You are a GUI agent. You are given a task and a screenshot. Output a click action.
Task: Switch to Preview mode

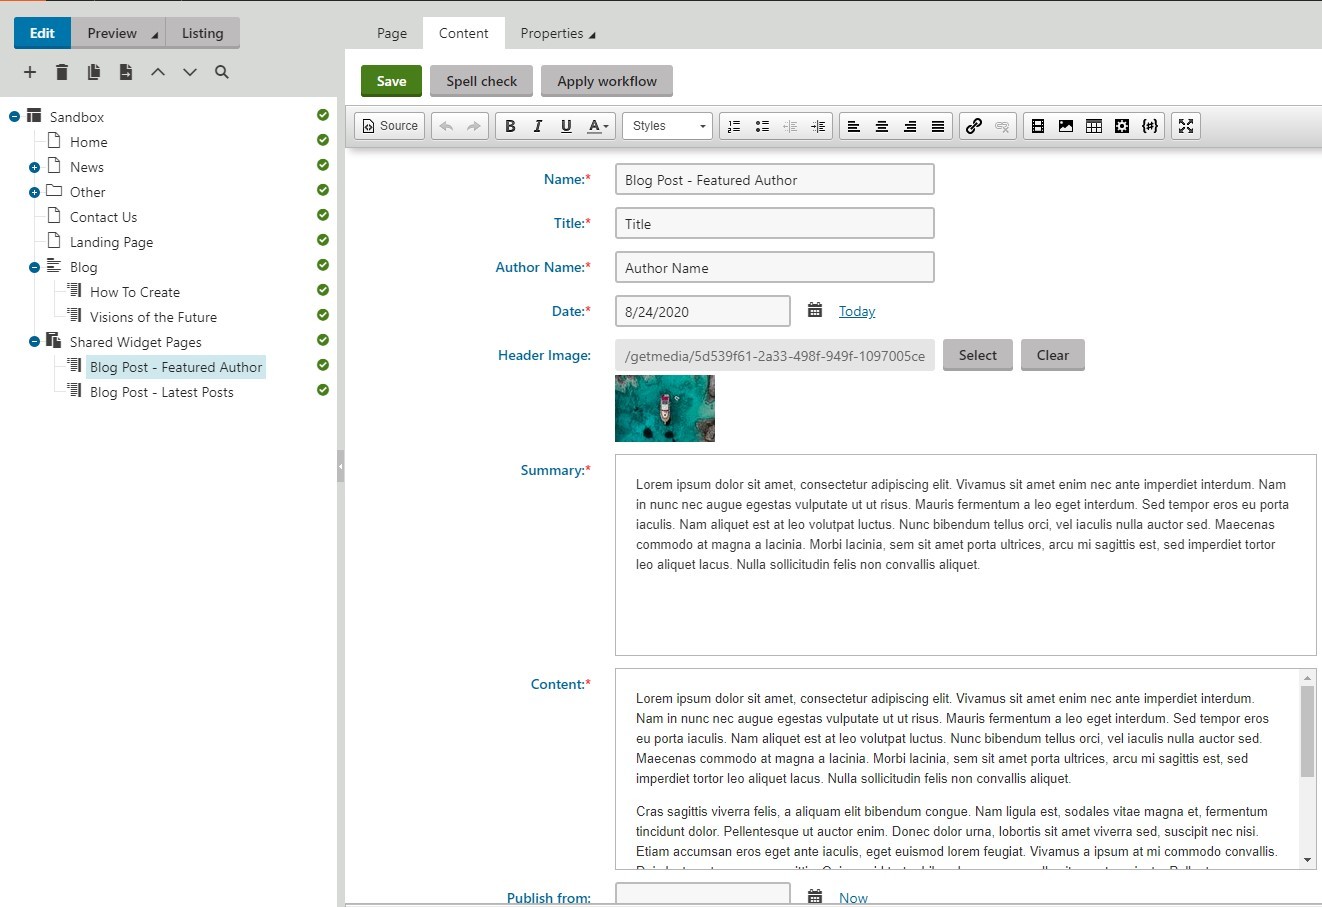pos(118,33)
